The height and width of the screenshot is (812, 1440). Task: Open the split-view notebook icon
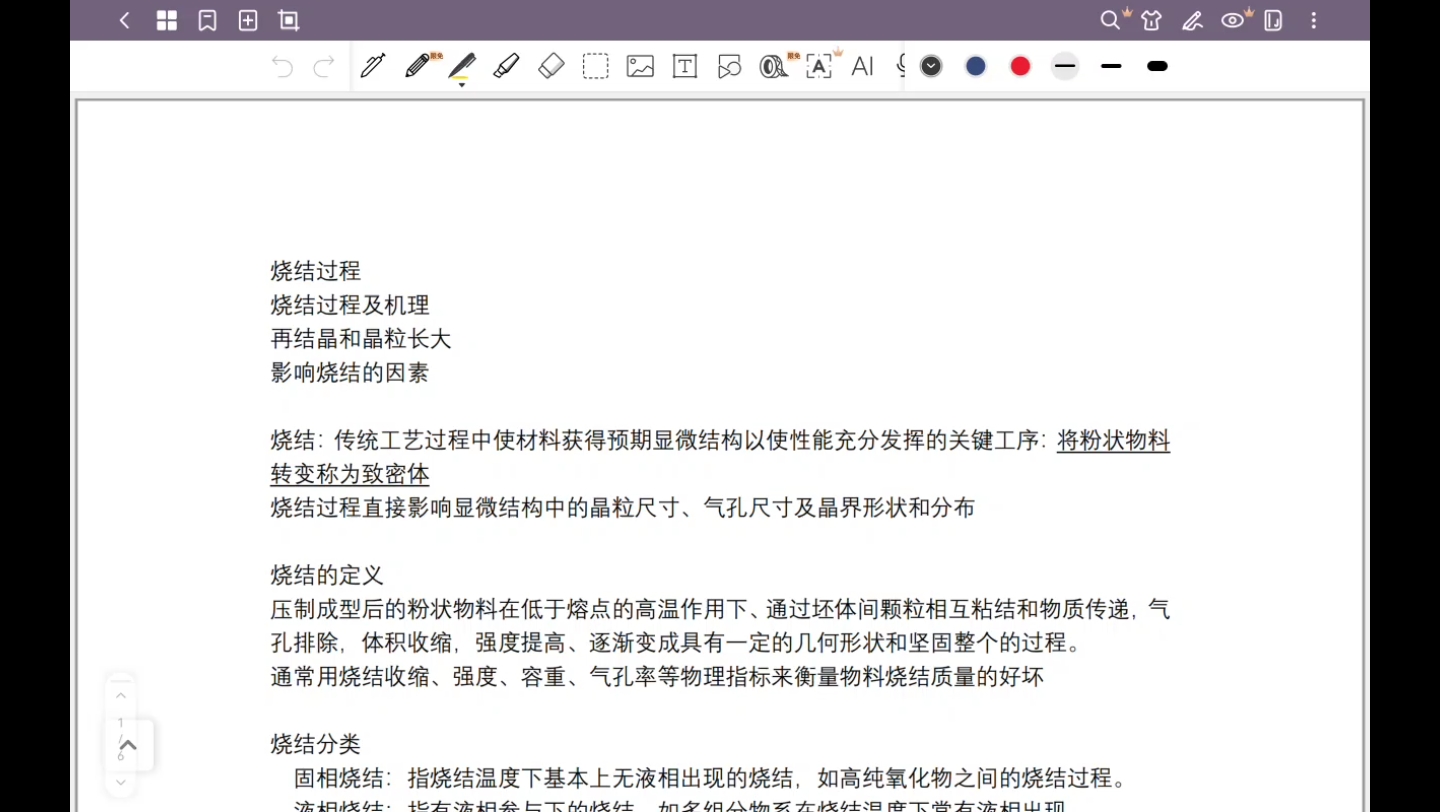coord(1273,20)
